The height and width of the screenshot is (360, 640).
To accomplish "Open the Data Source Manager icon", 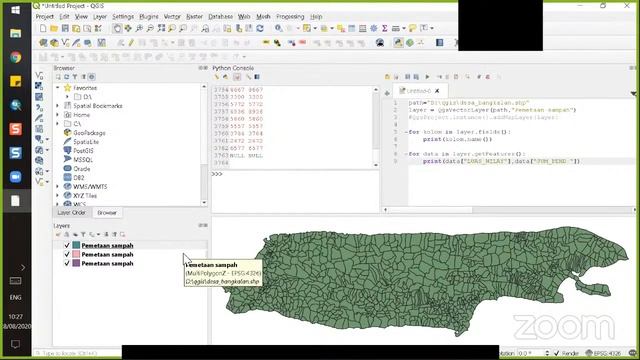I will [43, 42].
